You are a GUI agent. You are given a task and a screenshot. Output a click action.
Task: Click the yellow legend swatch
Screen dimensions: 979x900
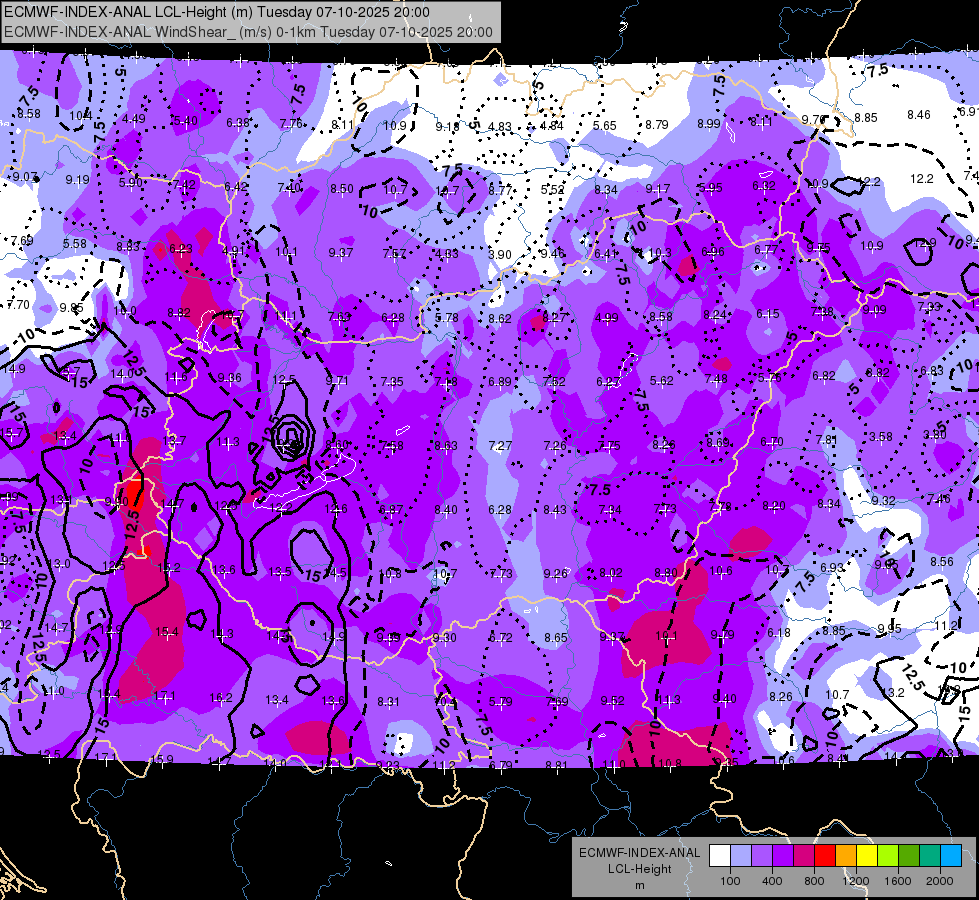[867, 856]
